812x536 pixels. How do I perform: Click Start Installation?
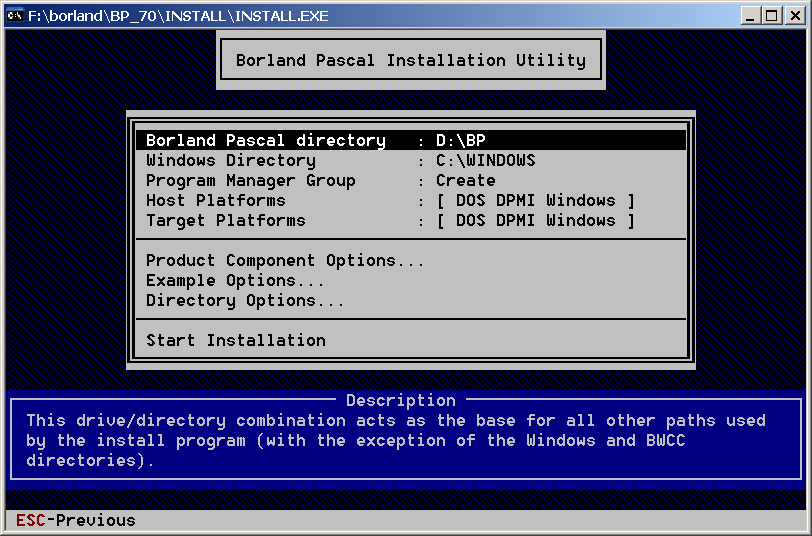pyautogui.click(x=411, y=340)
